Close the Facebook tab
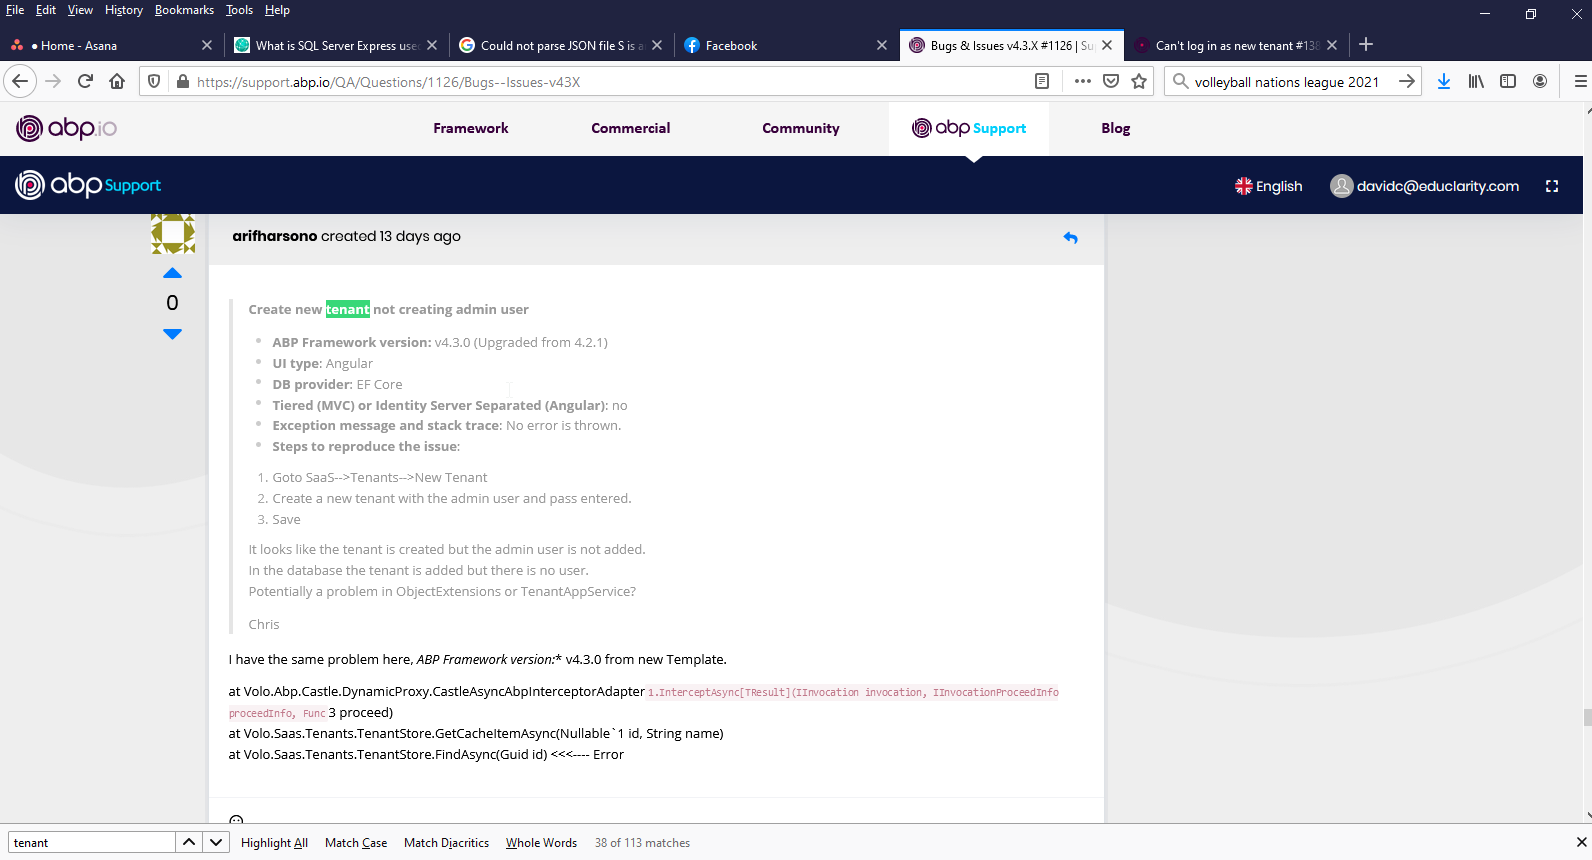The image size is (1592, 860). 882,45
